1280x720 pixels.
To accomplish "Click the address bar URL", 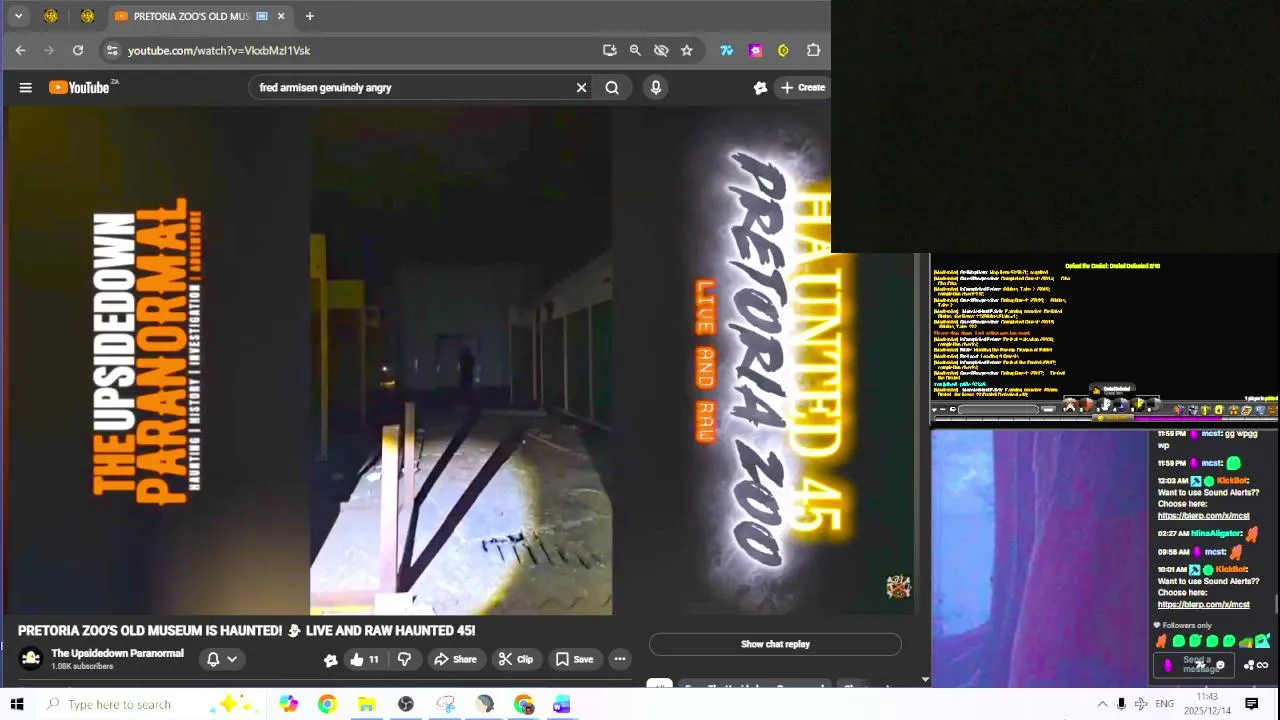I will tap(219, 50).
